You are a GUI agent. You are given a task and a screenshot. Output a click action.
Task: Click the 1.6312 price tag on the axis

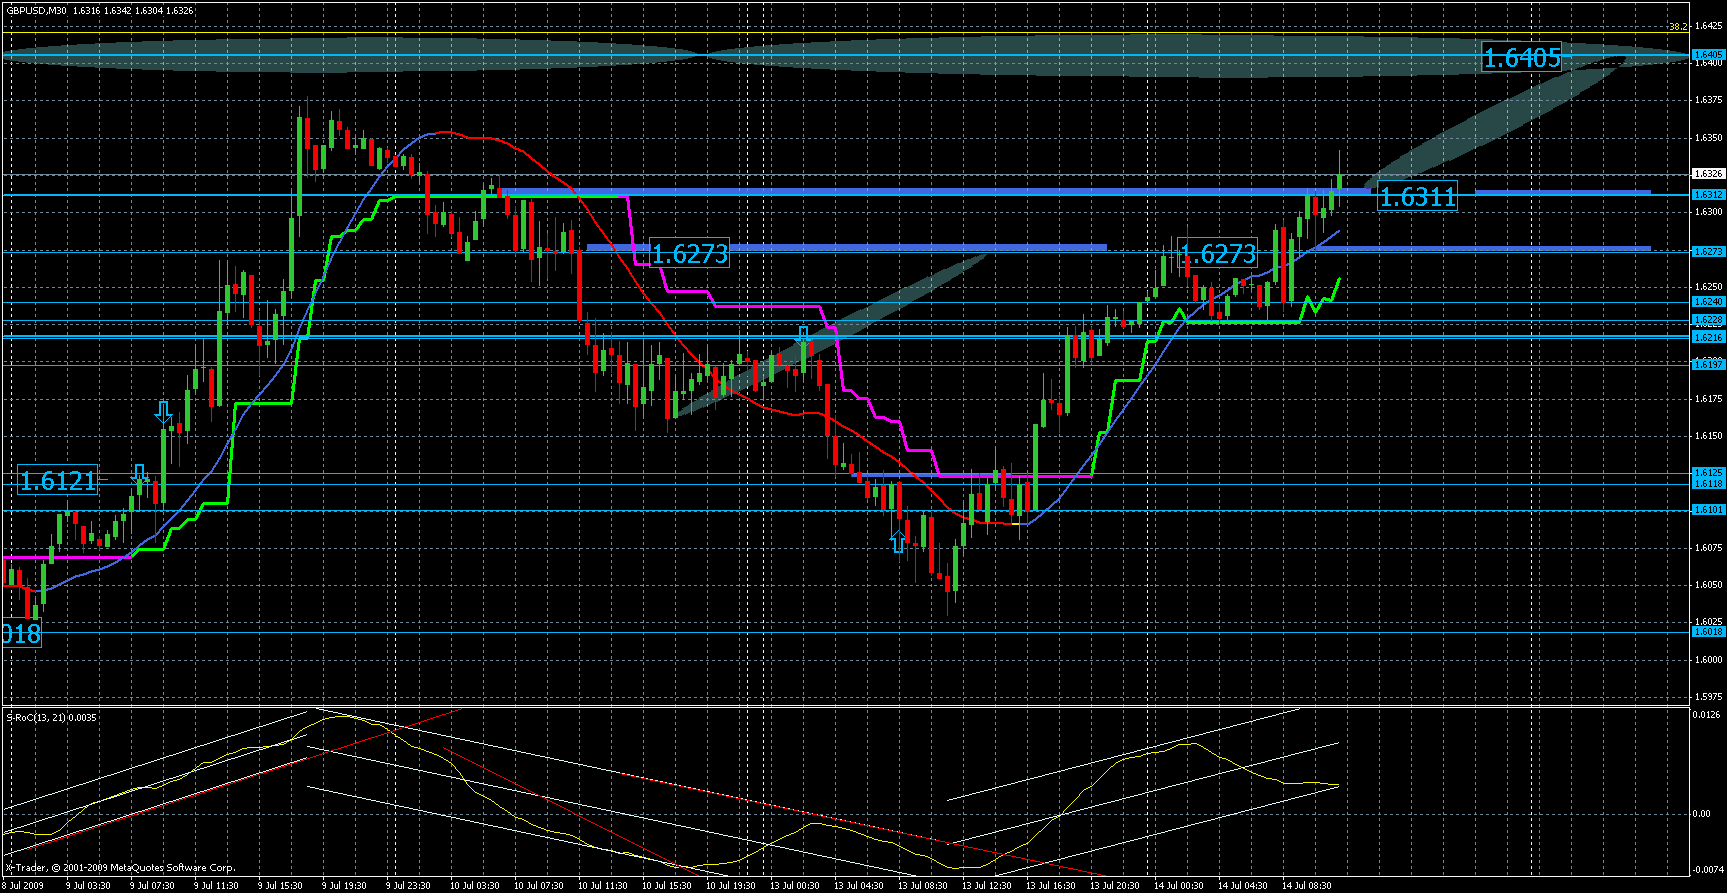pos(1707,194)
